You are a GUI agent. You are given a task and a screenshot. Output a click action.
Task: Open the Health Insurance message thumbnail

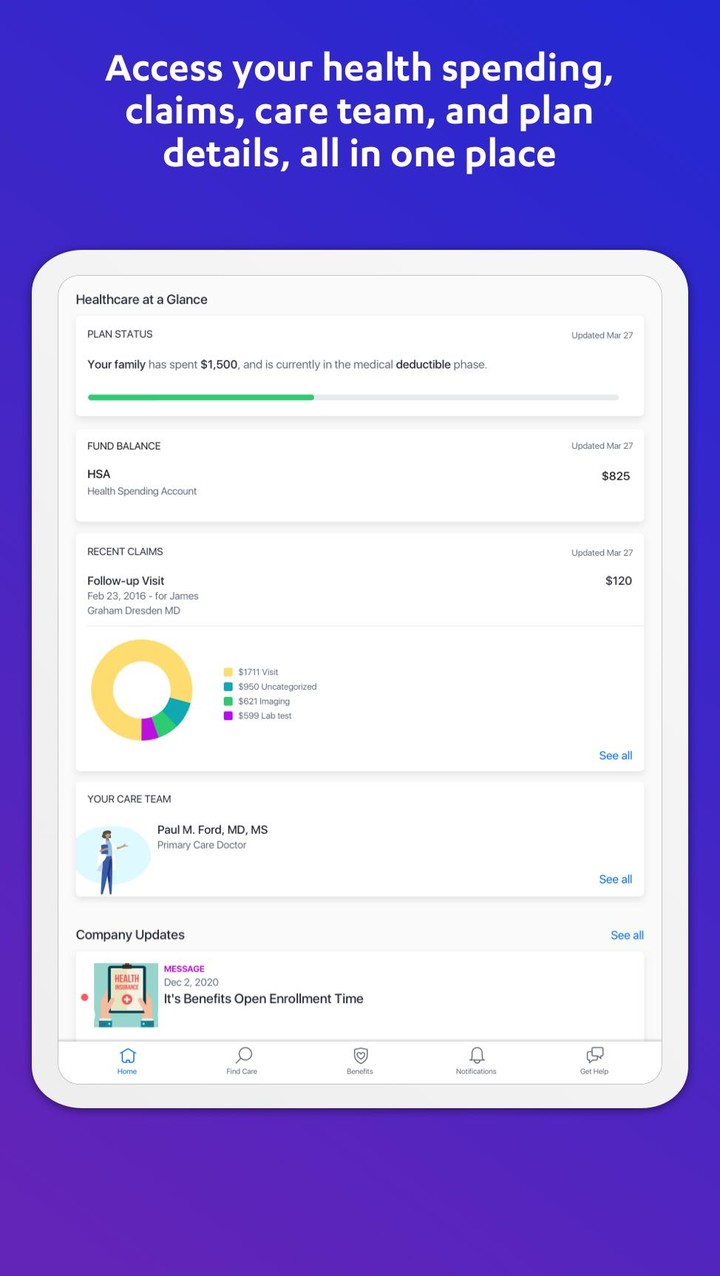[x=126, y=995]
